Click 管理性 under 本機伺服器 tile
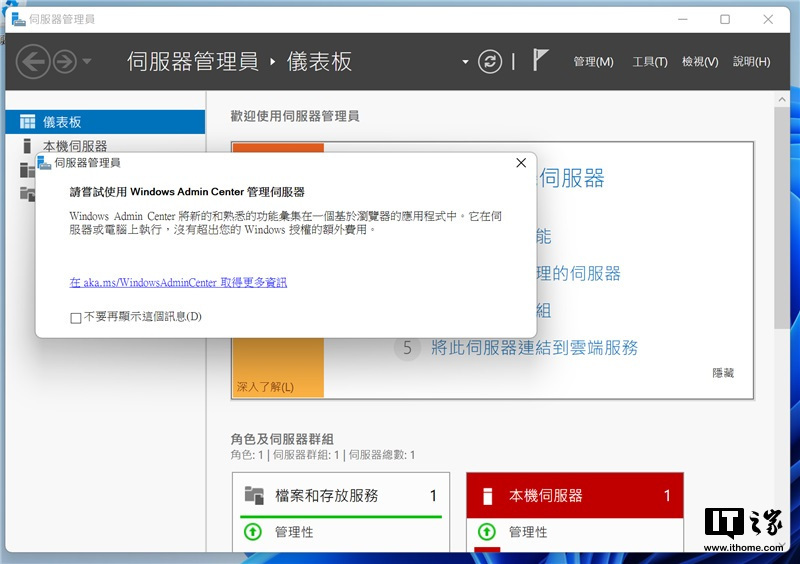The height and width of the screenshot is (564, 800). click(528, 532)
